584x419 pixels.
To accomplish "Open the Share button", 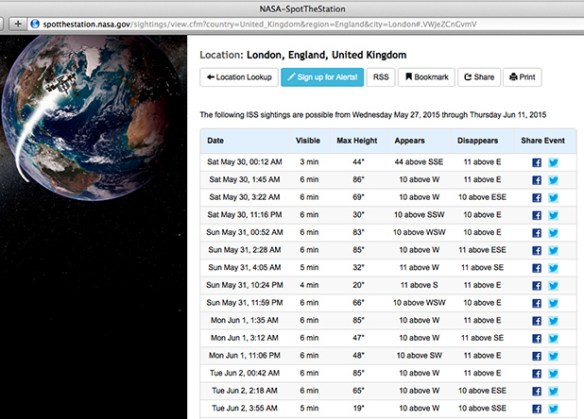I will click(479, 77).
